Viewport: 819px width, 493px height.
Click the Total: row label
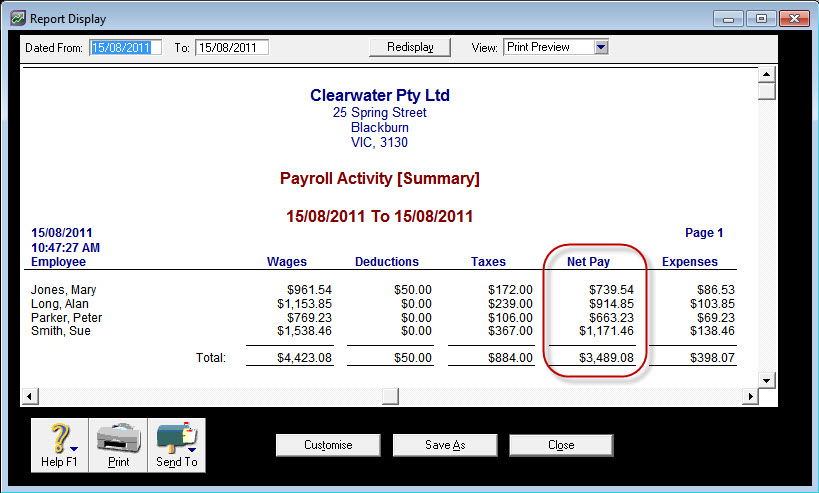[211, 358]
